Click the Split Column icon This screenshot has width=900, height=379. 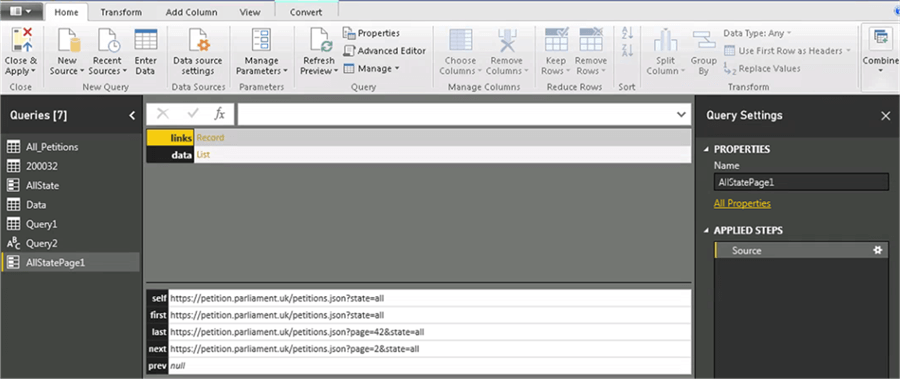pyautogui.click(x=666, y=40)
